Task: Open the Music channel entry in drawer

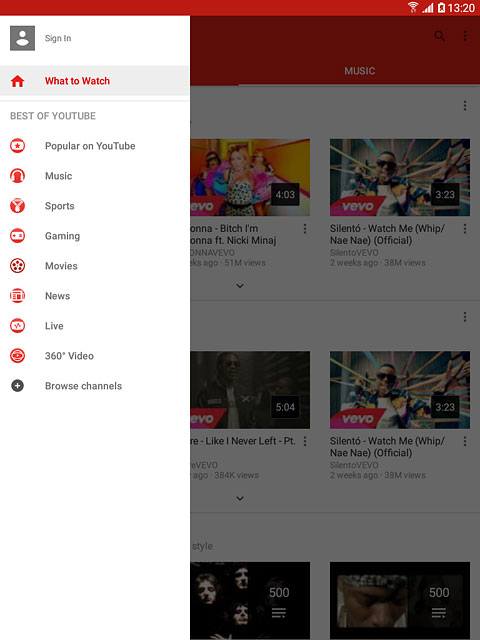Action: (x=95, y=176)
